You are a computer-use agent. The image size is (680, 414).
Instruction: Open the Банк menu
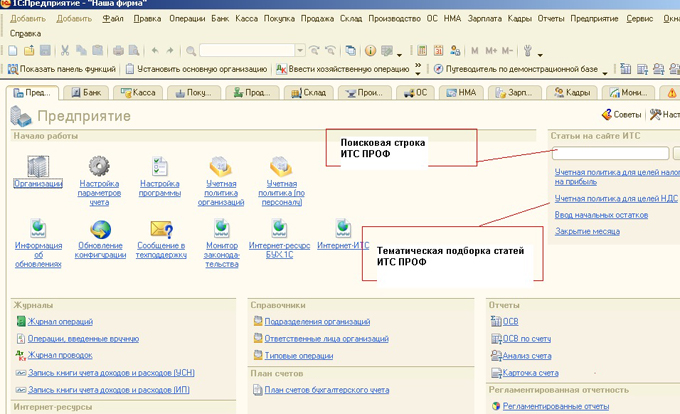point(220,19)
